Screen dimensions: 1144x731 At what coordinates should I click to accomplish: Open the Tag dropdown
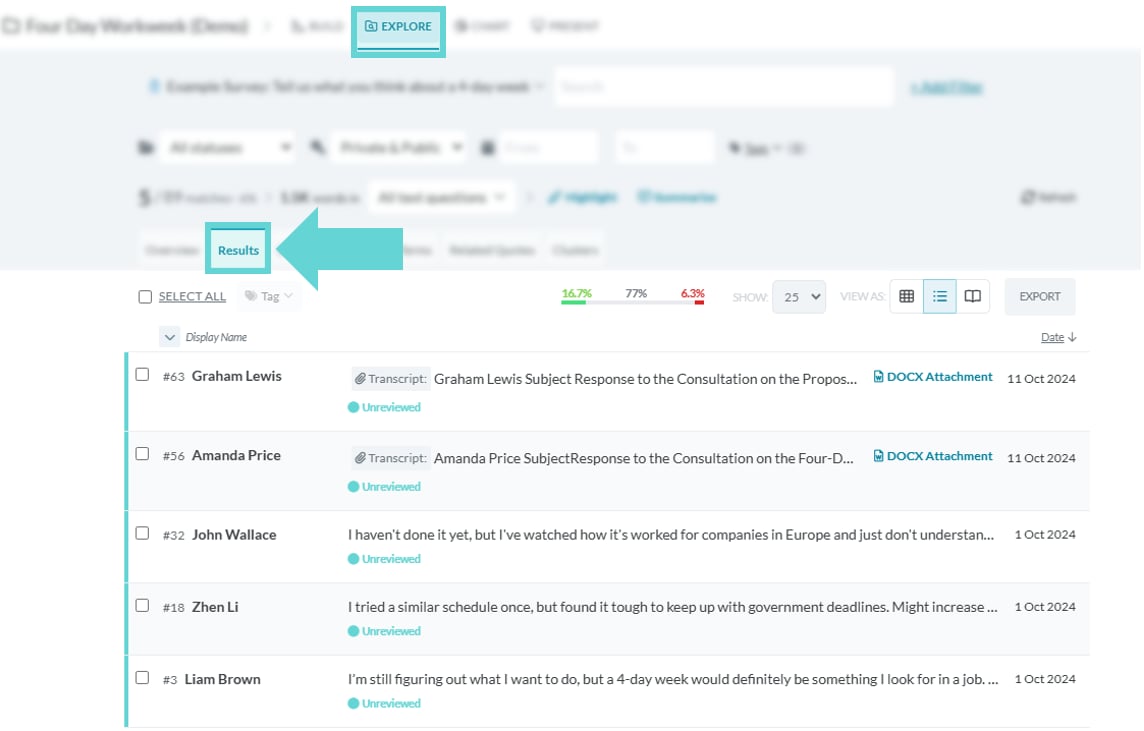[268, 296]
